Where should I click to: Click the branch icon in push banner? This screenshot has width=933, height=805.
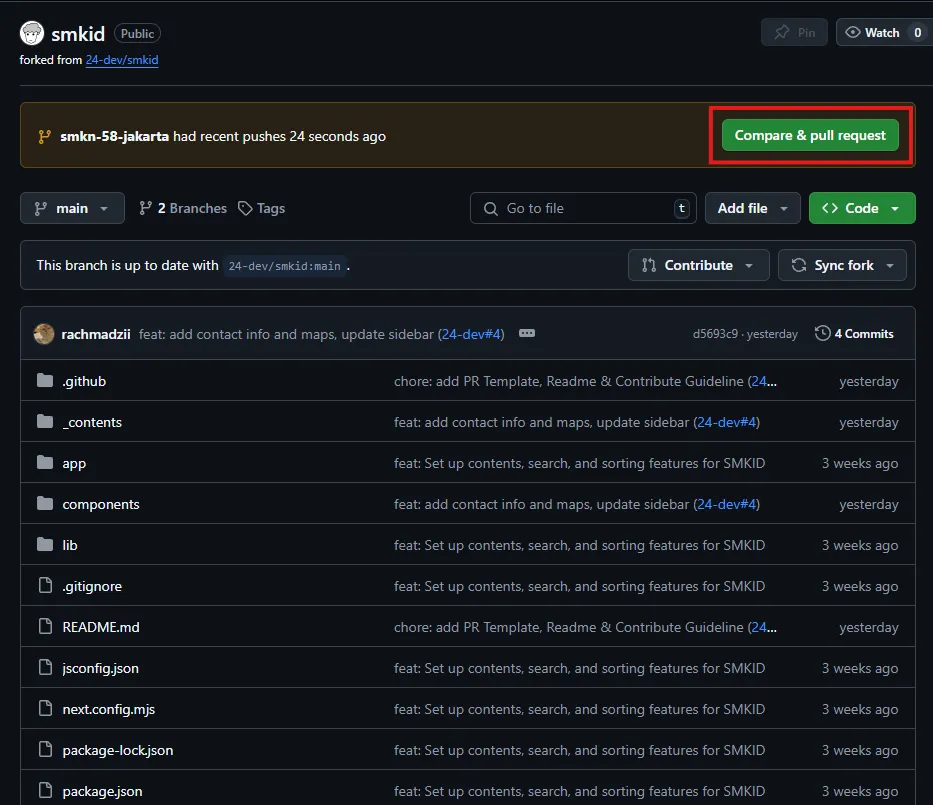tap(44, 137)
